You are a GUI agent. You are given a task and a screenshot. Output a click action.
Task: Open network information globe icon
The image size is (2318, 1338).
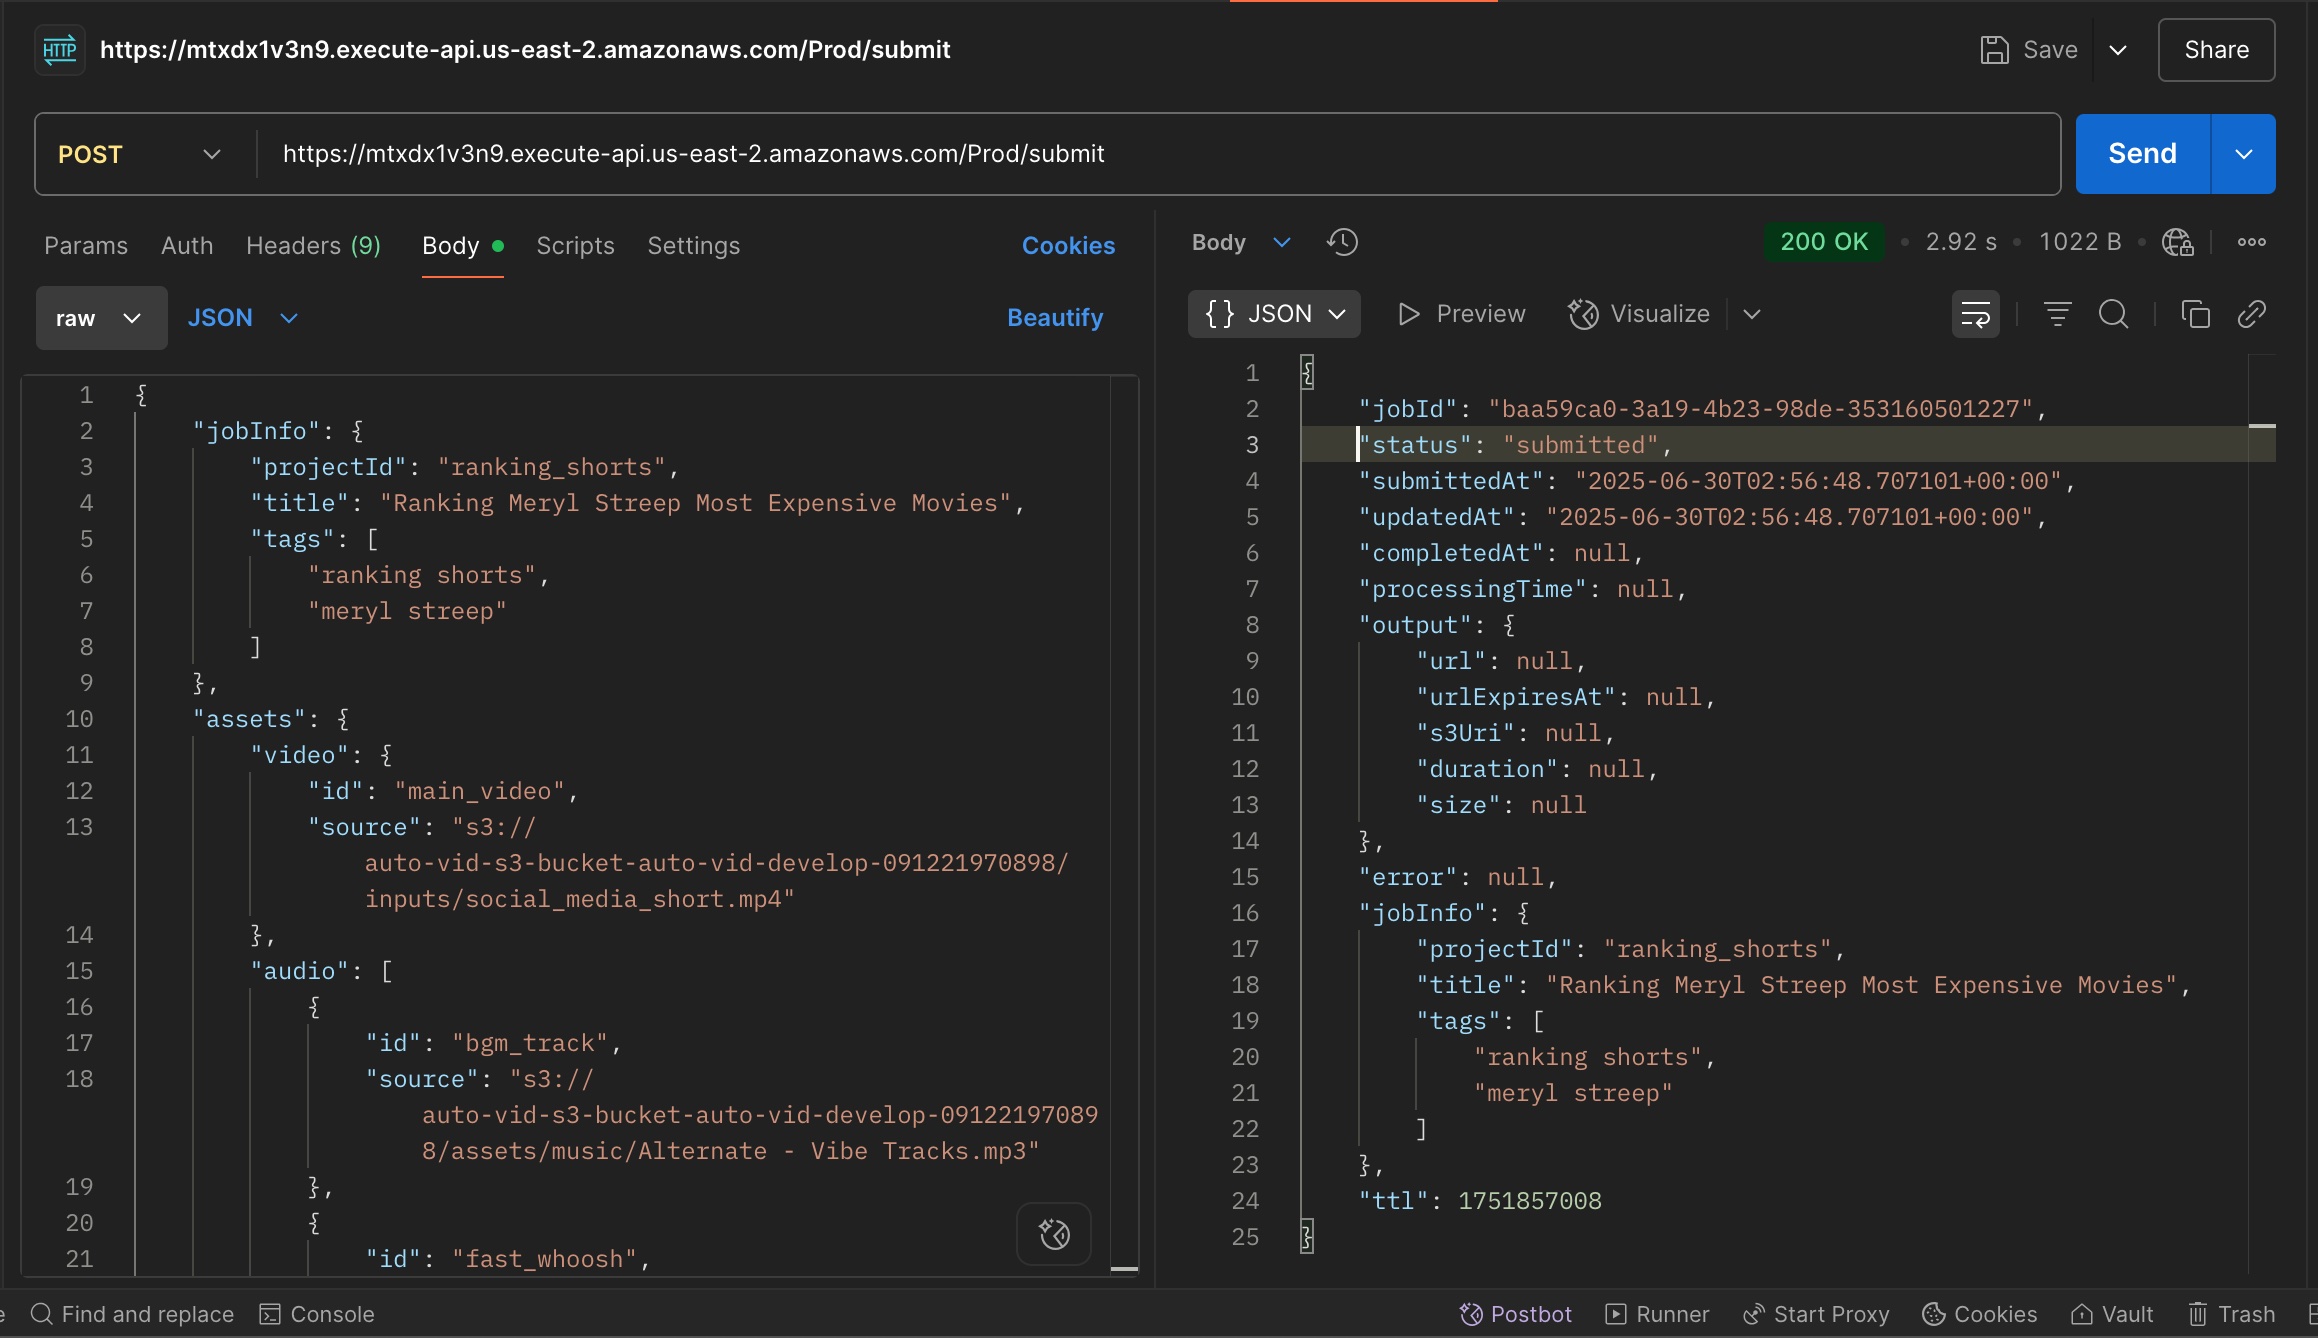click(2177, 242)
